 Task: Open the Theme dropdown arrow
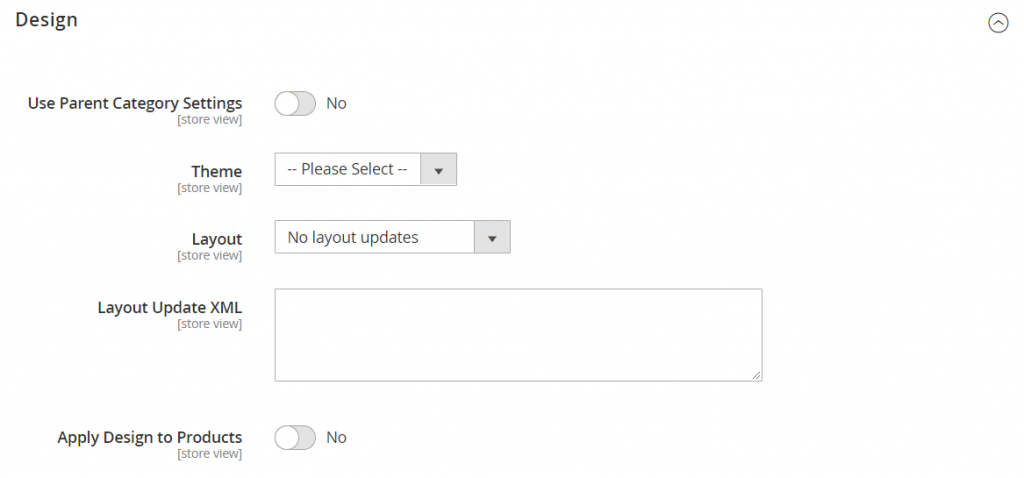coord(438,170)
